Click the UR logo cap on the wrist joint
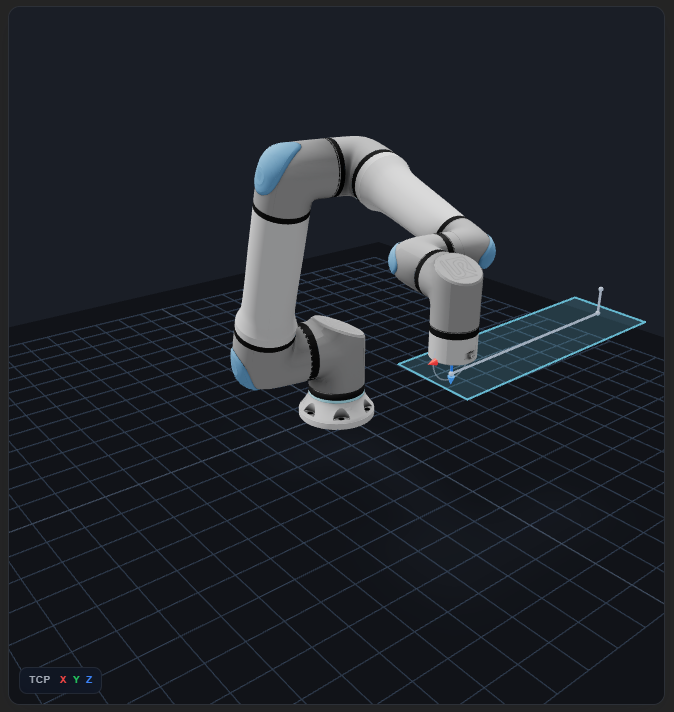674x712 pixels. click(x=458, y=268)
